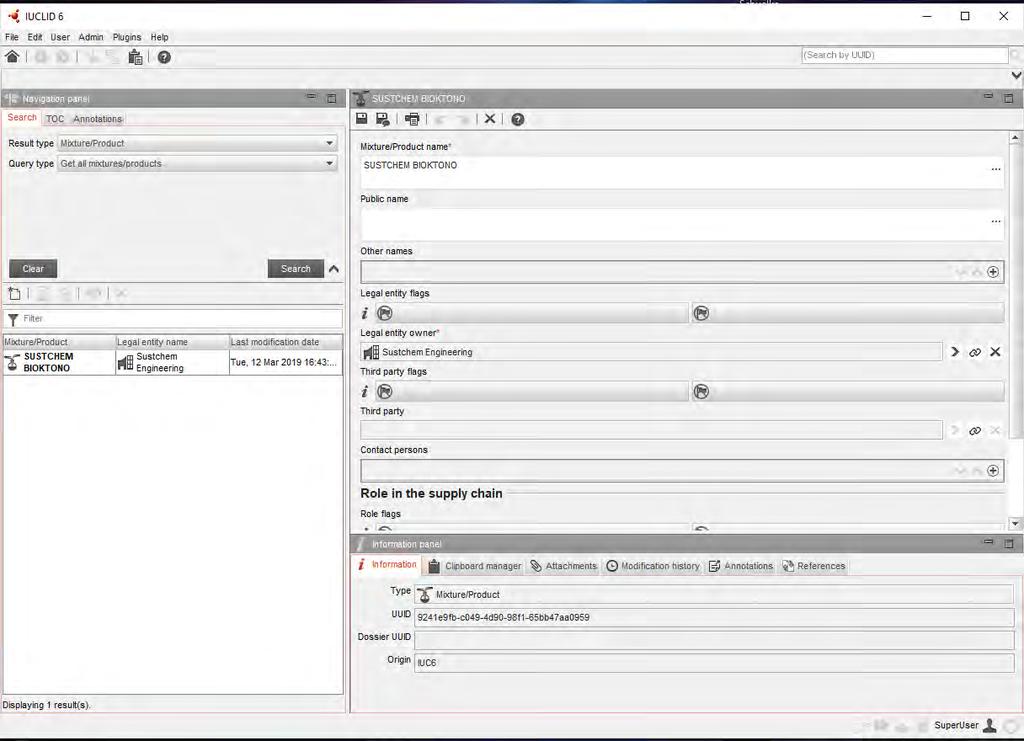The height and width of the screenshot is (741, 1024).
Task: Expand the collapsed bar with down chevron
Action: pyautogui.click(x=1016, y=76)
